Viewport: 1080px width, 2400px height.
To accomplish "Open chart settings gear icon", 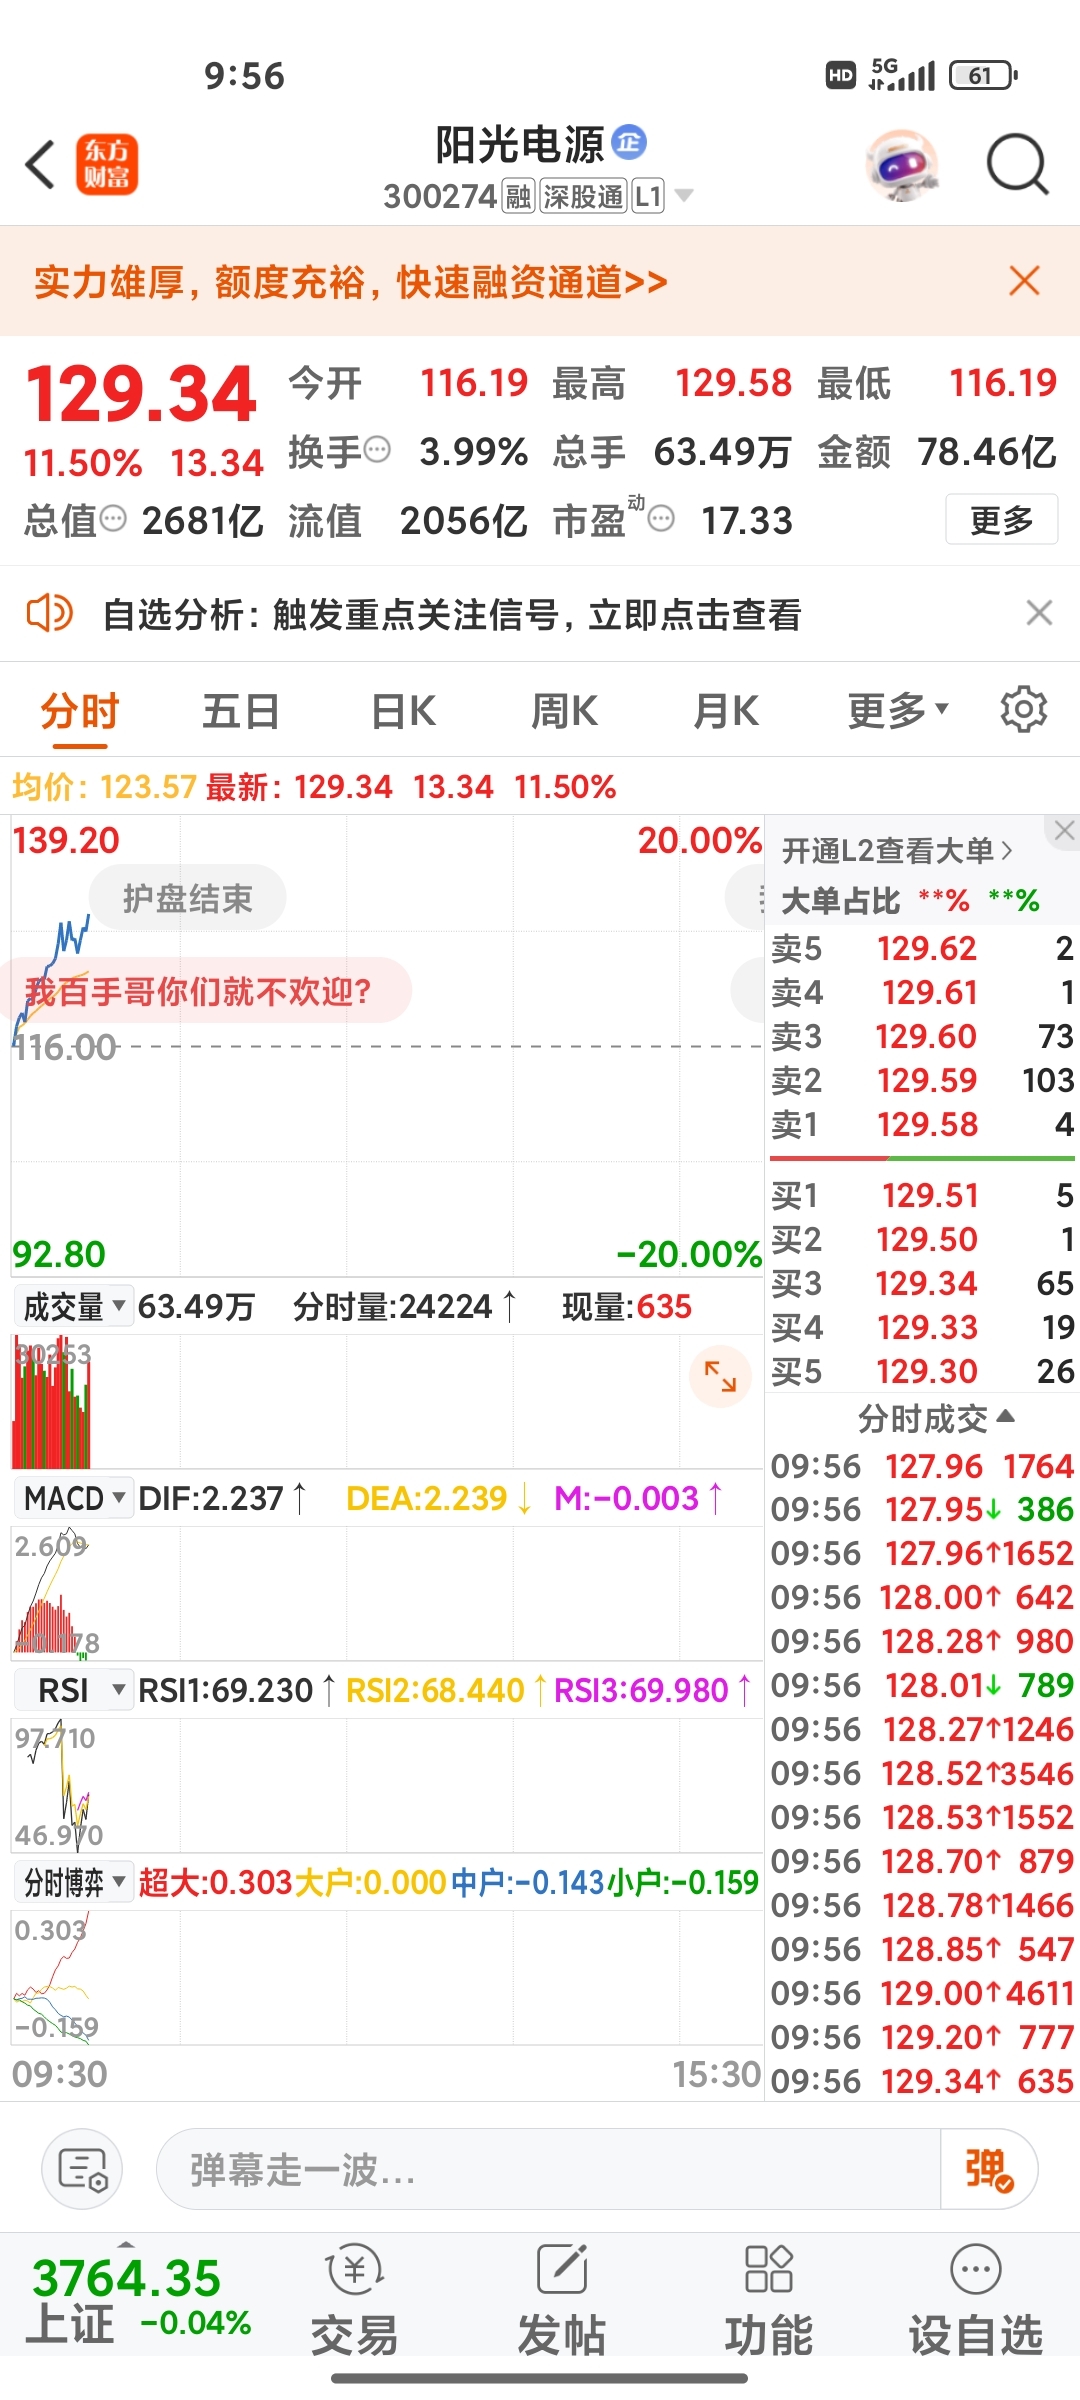I will click(x=1024, y=710).
